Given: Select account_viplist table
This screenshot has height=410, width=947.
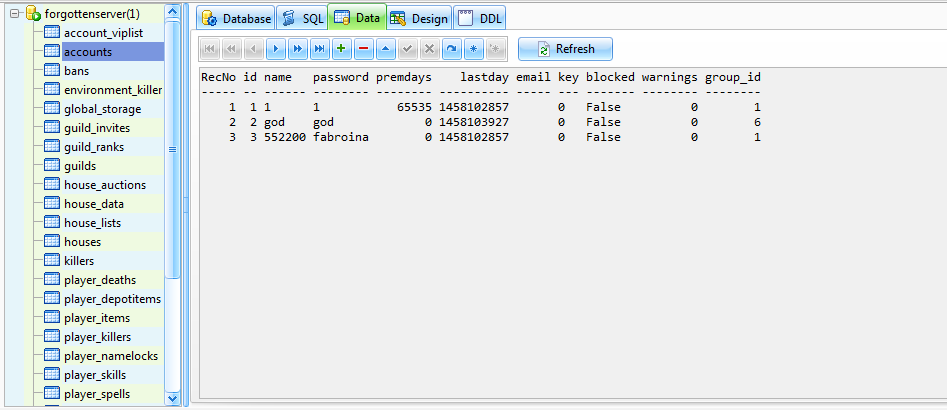Looking at the screenshot, I should tap(103, 33).
